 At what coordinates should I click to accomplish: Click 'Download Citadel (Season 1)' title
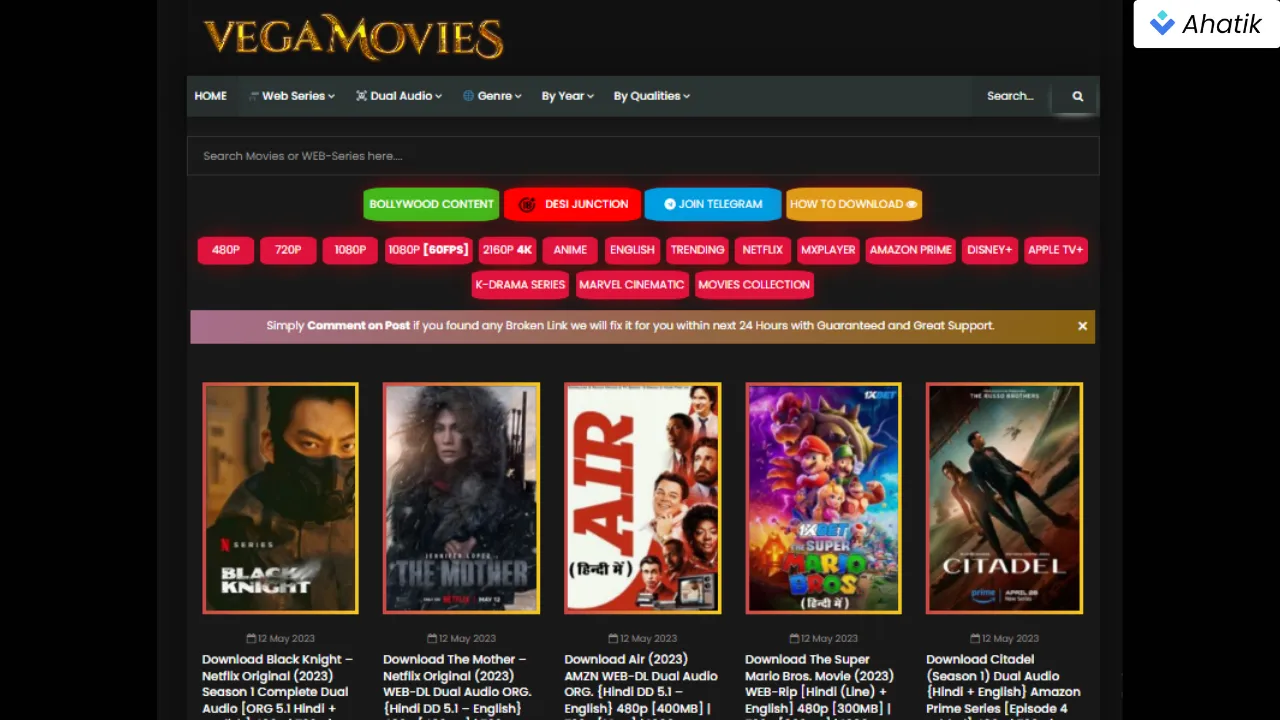point(1003,686)
